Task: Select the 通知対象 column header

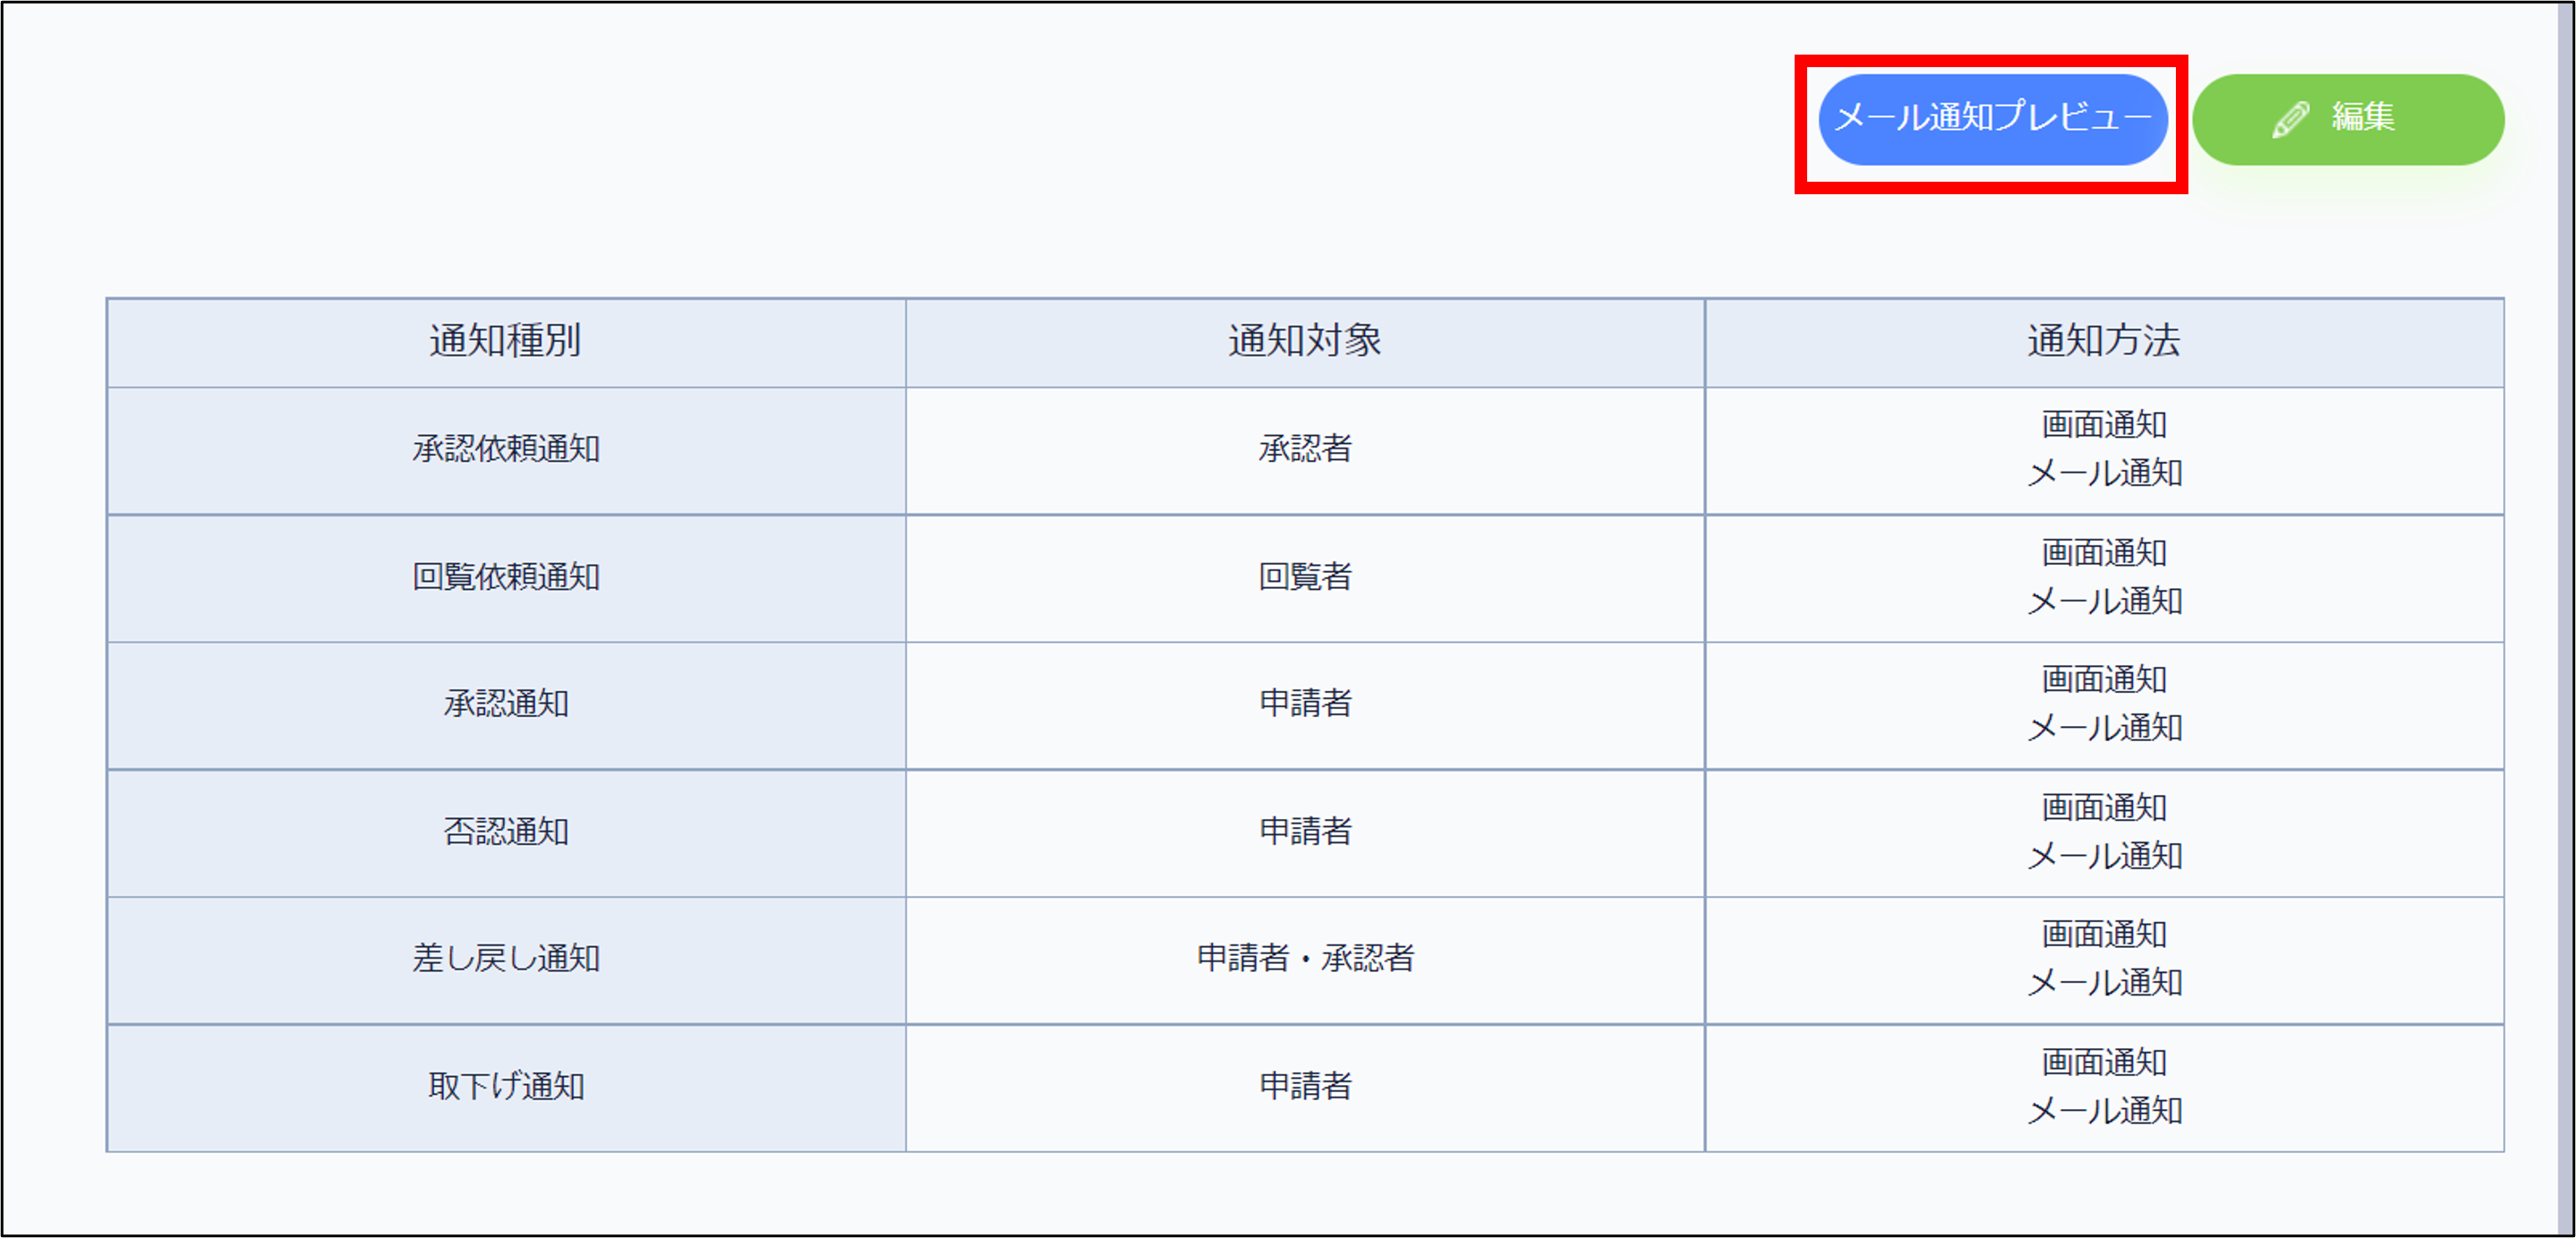Action: click(x=1304, y=341)
